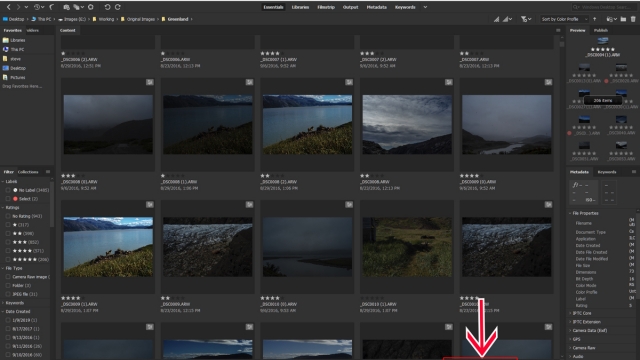
Task: Collapse the Date Created filter section
Action: (x=3, y=311)
